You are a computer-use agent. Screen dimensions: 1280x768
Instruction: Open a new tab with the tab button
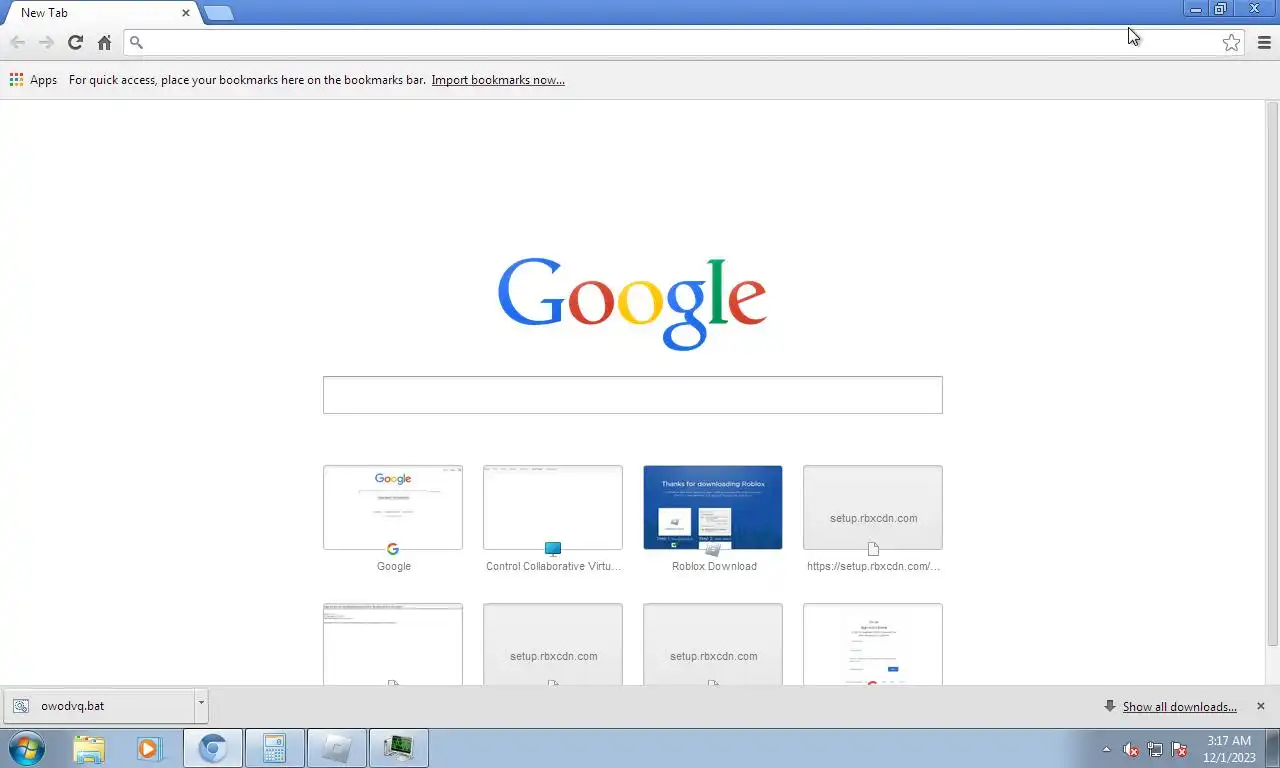pos(218,13)
